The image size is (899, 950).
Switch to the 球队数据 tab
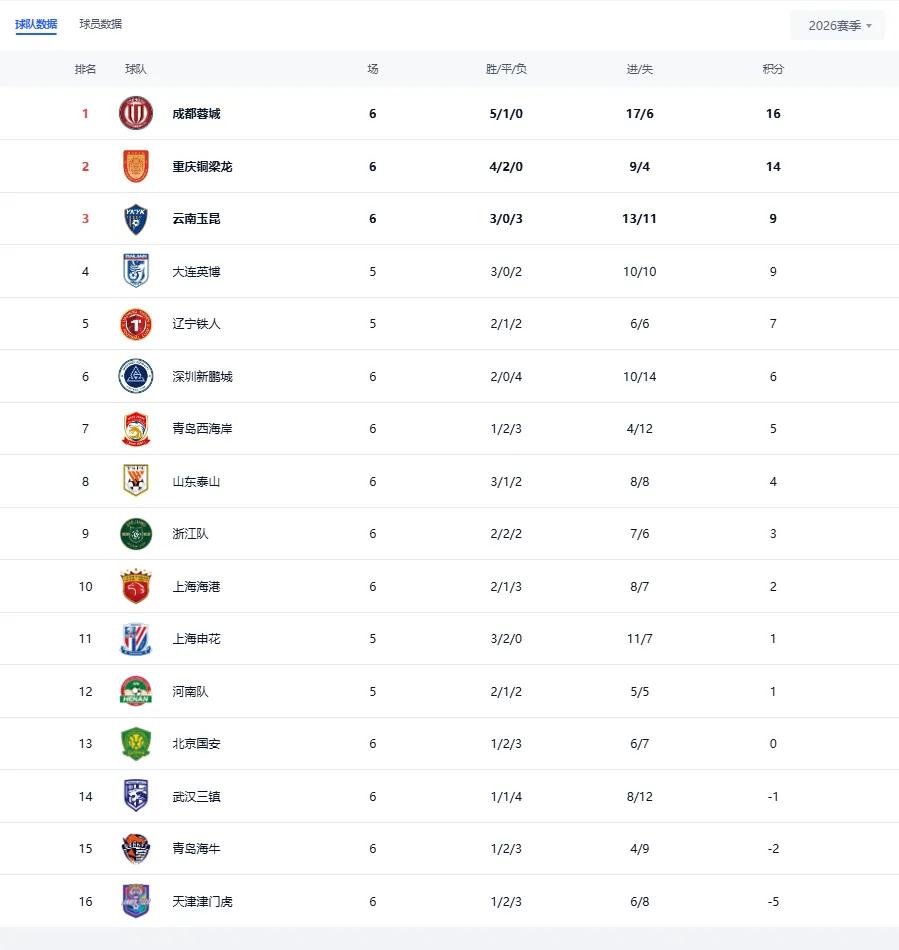coord(36,24)
